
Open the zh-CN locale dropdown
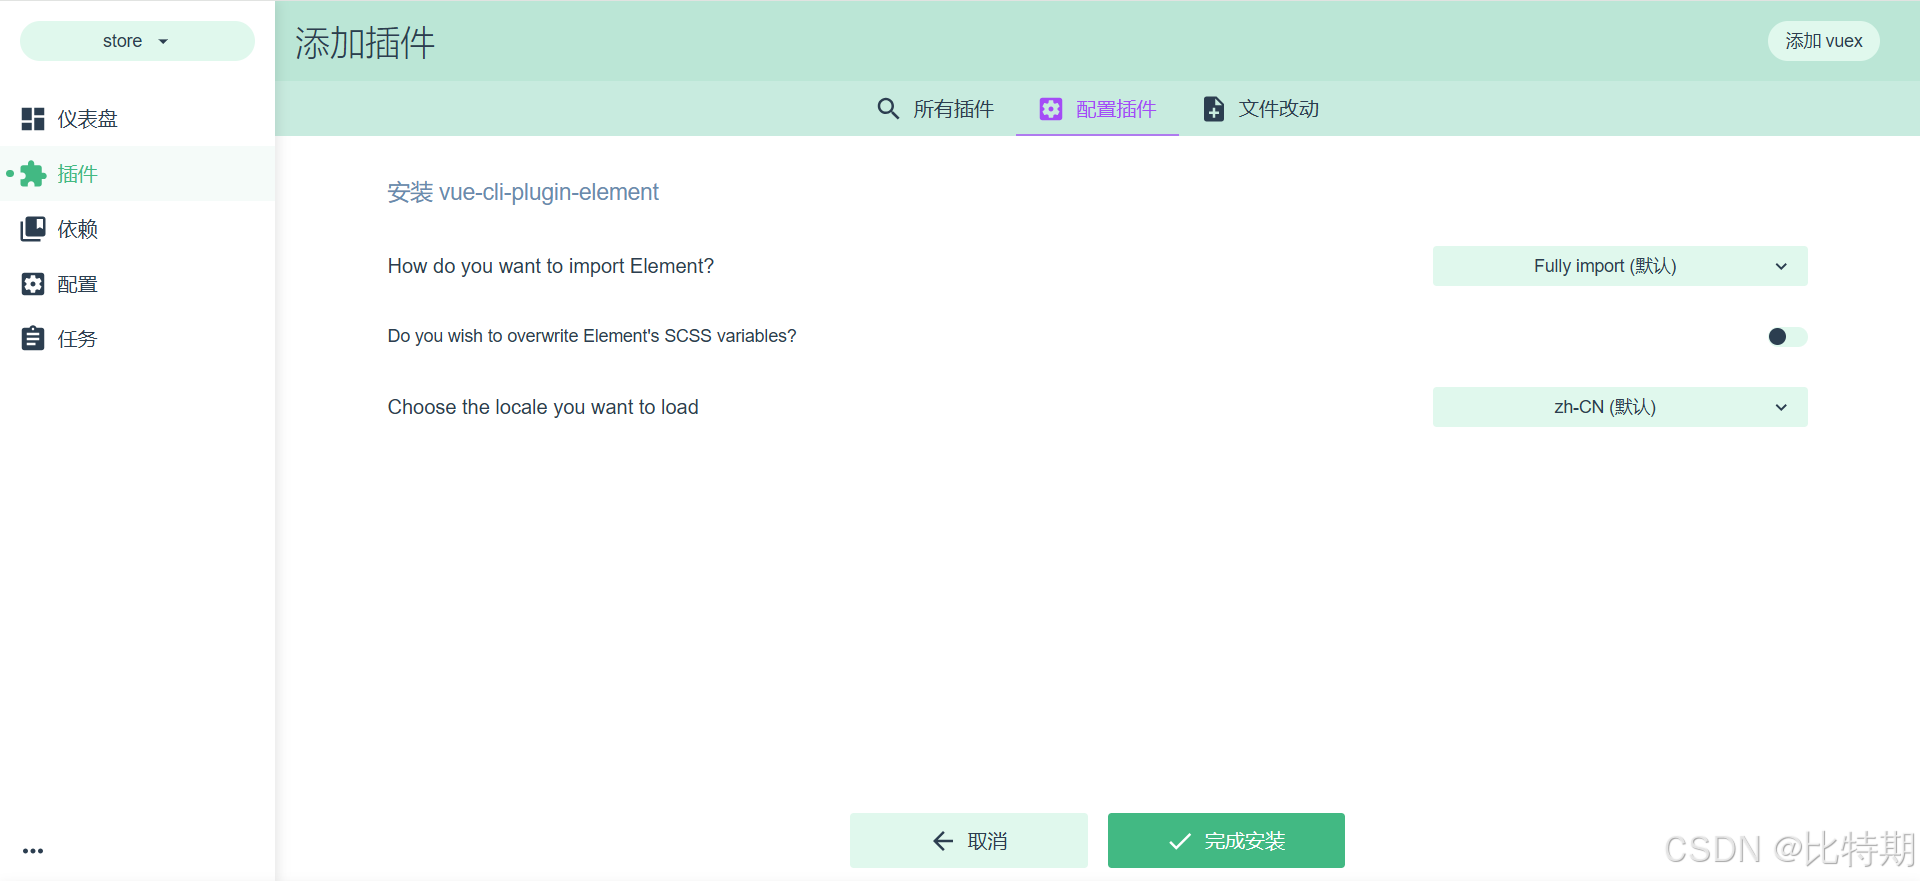(1620, 407)
